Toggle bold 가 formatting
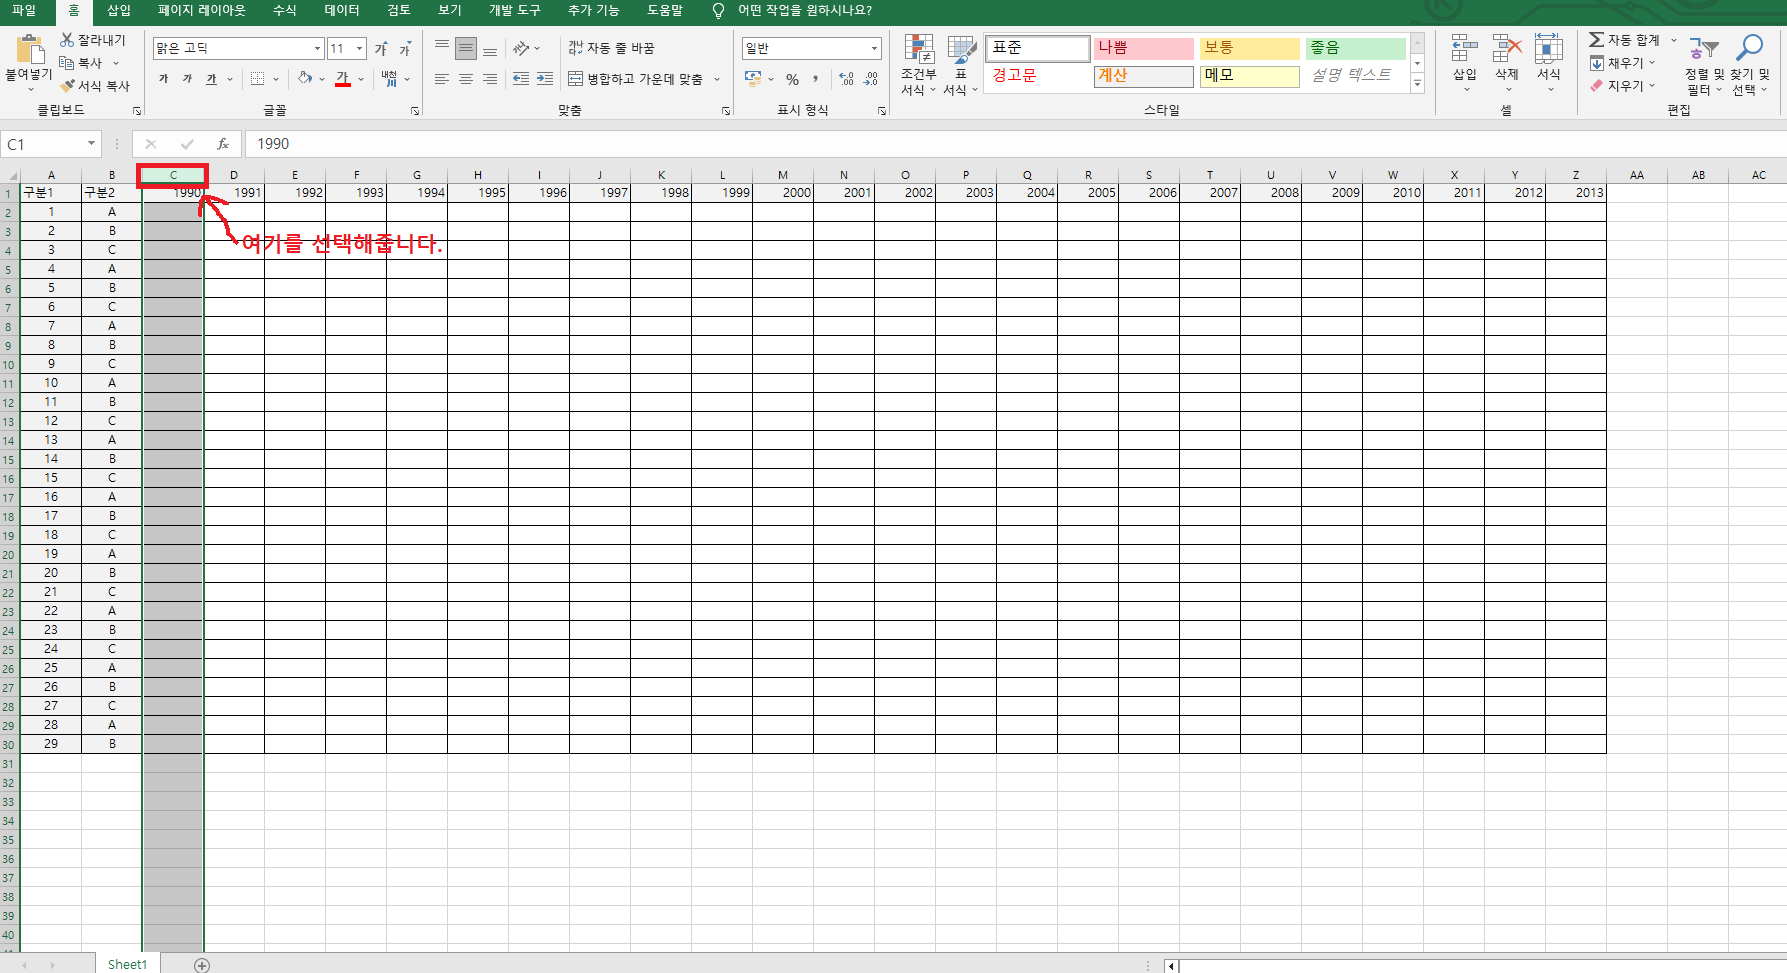The image size is (1787, 973). [x=163, y=79]
